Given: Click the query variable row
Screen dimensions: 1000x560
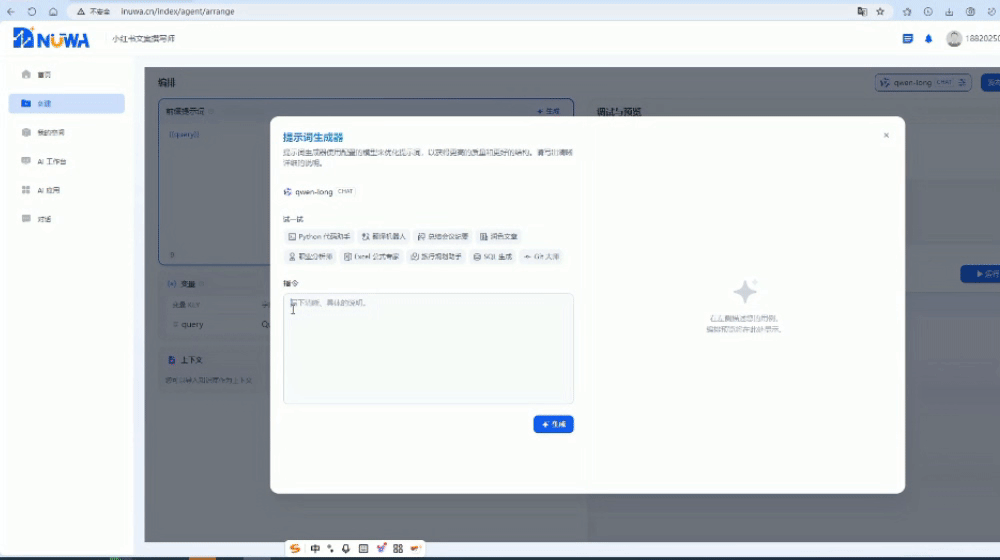Looking at the screenshot, I should click(217, 324).
